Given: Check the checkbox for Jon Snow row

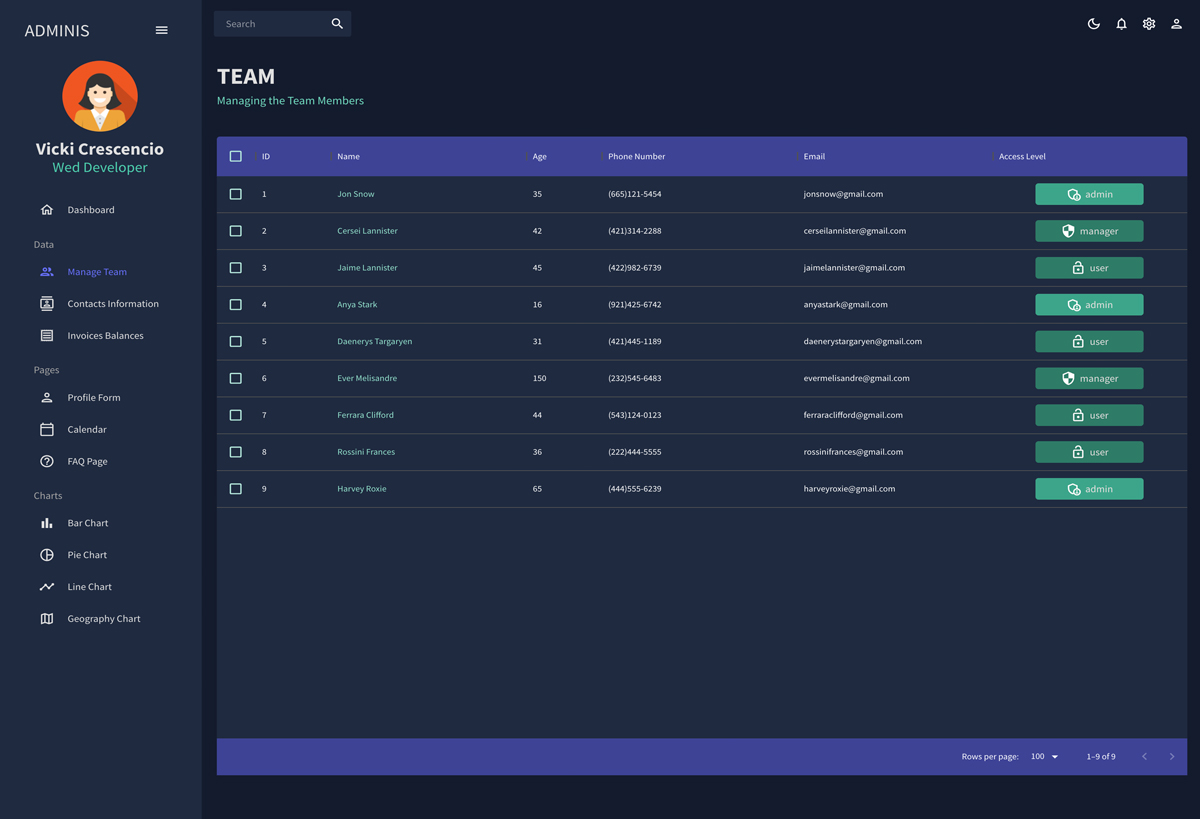Looking at the screenshot, I should pos(236,194).
